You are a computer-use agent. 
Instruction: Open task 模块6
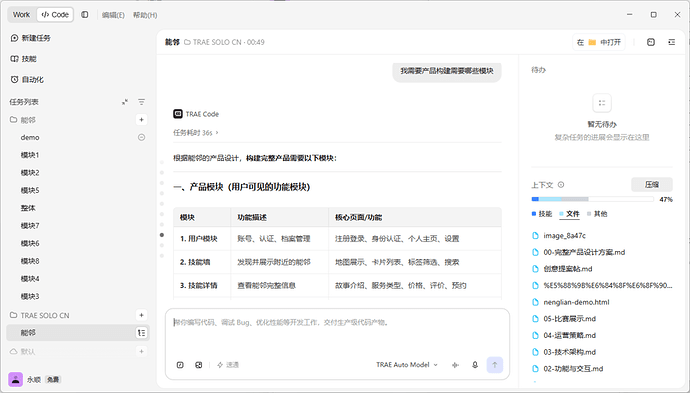pyautogui.click(x=30, y=243)
